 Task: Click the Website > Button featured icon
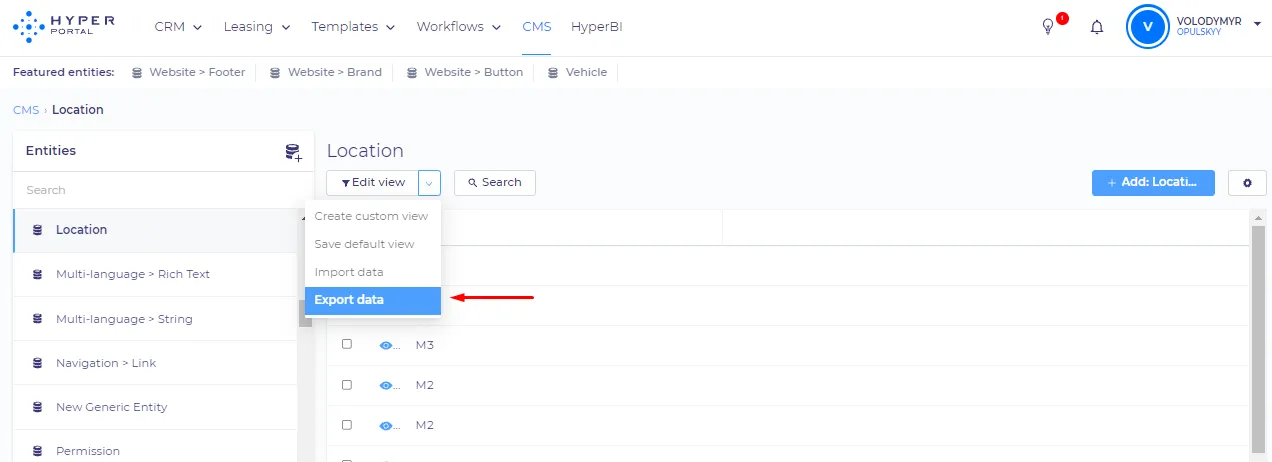tap(411, 73)
